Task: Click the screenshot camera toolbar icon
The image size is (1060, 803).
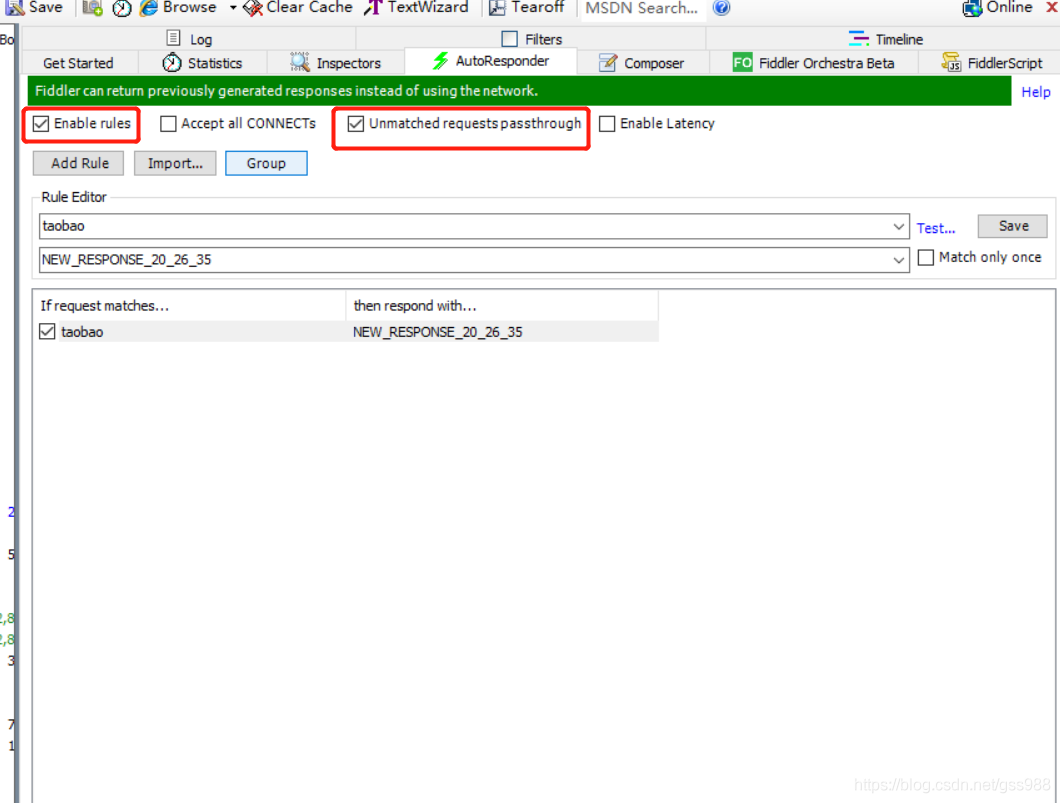Action: pyautogui.click(x=92, y=7)
